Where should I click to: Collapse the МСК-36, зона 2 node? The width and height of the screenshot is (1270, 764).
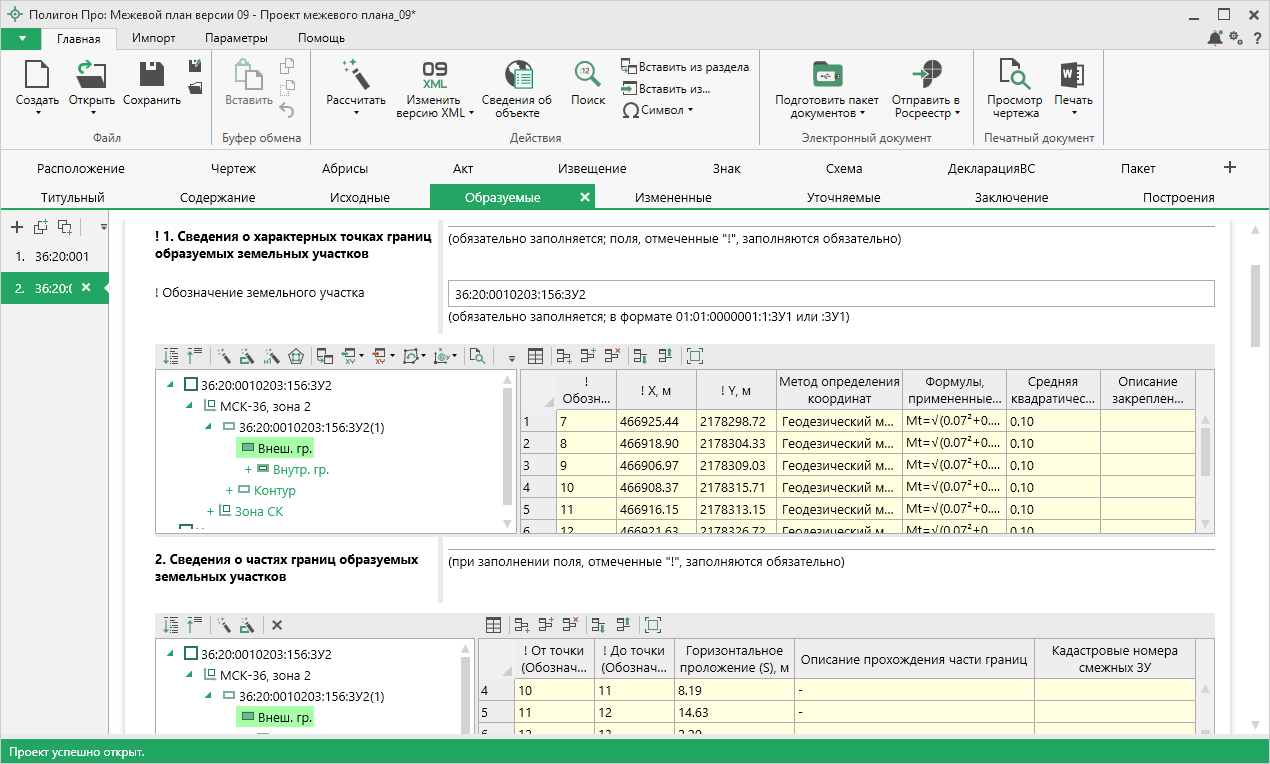(189, 405)
